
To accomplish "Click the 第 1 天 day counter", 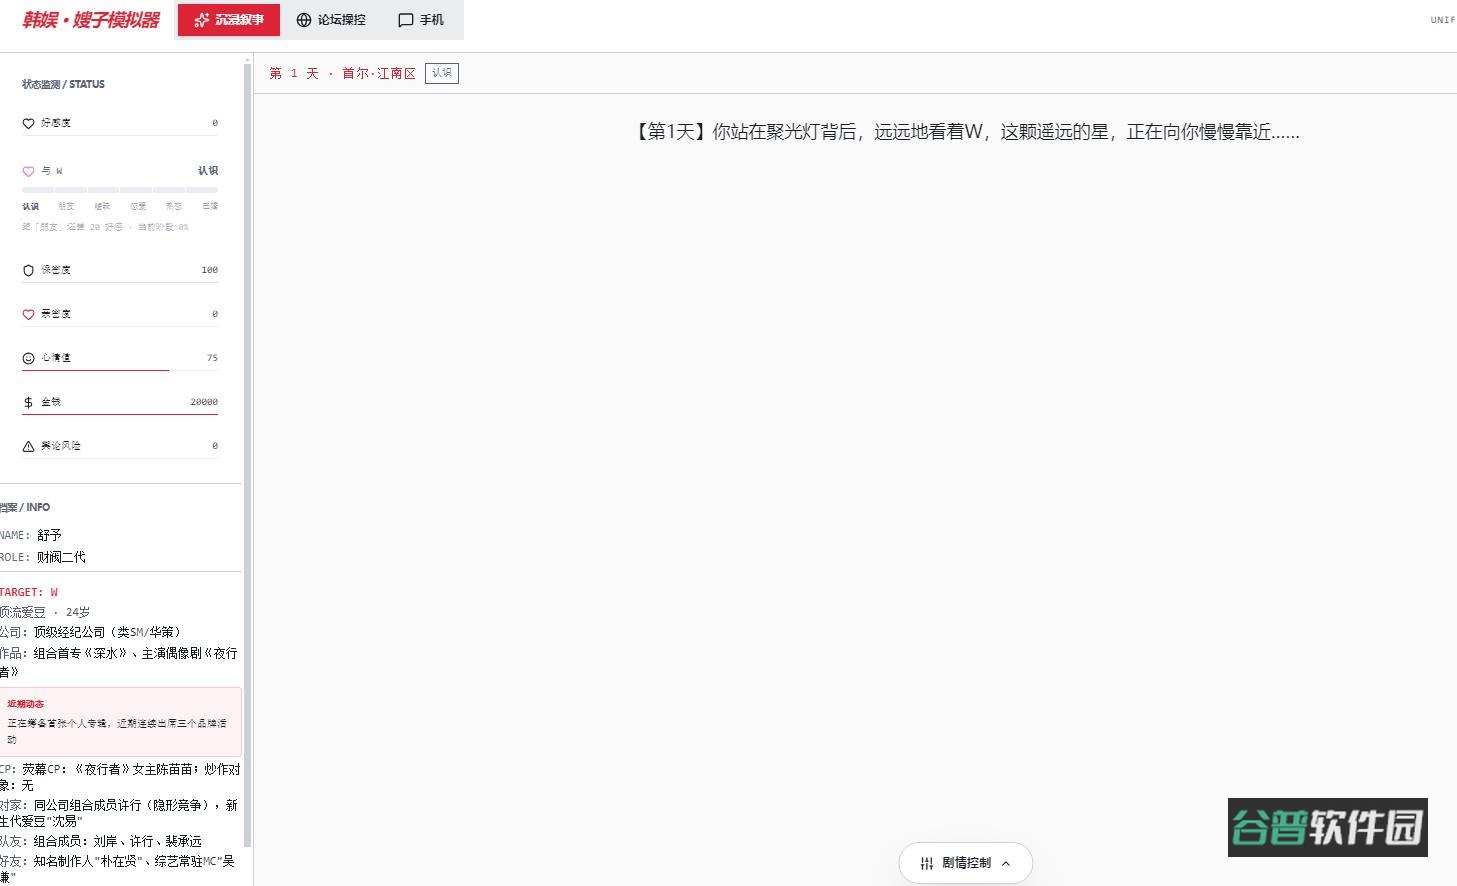I will pos(294,74).
